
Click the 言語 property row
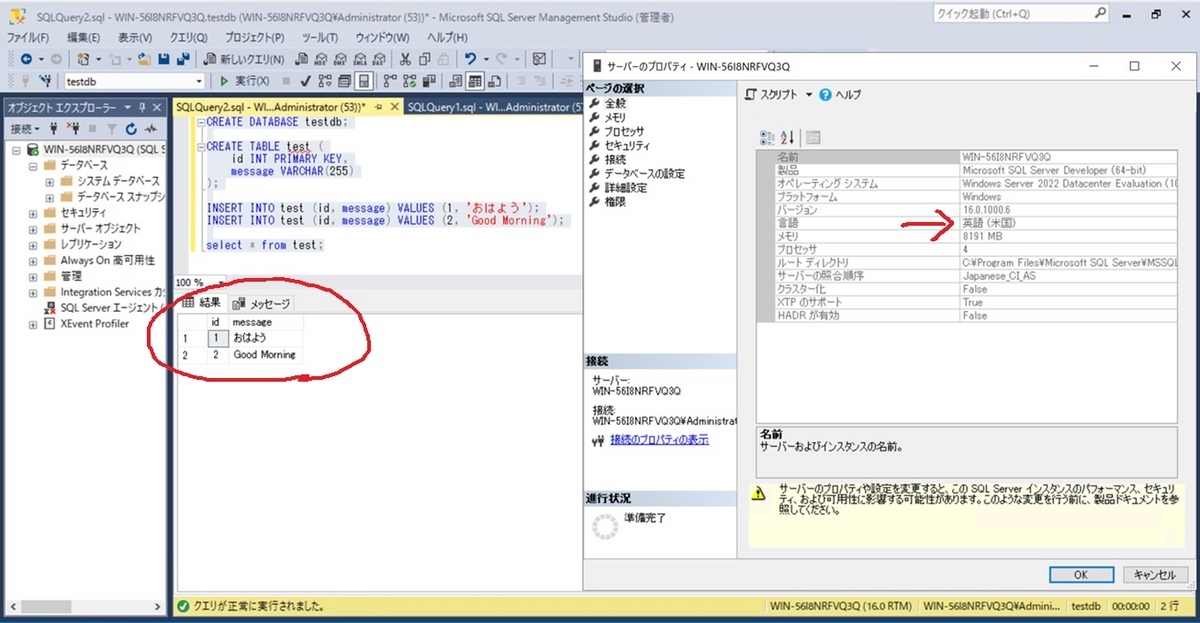[x=968, y=223]
